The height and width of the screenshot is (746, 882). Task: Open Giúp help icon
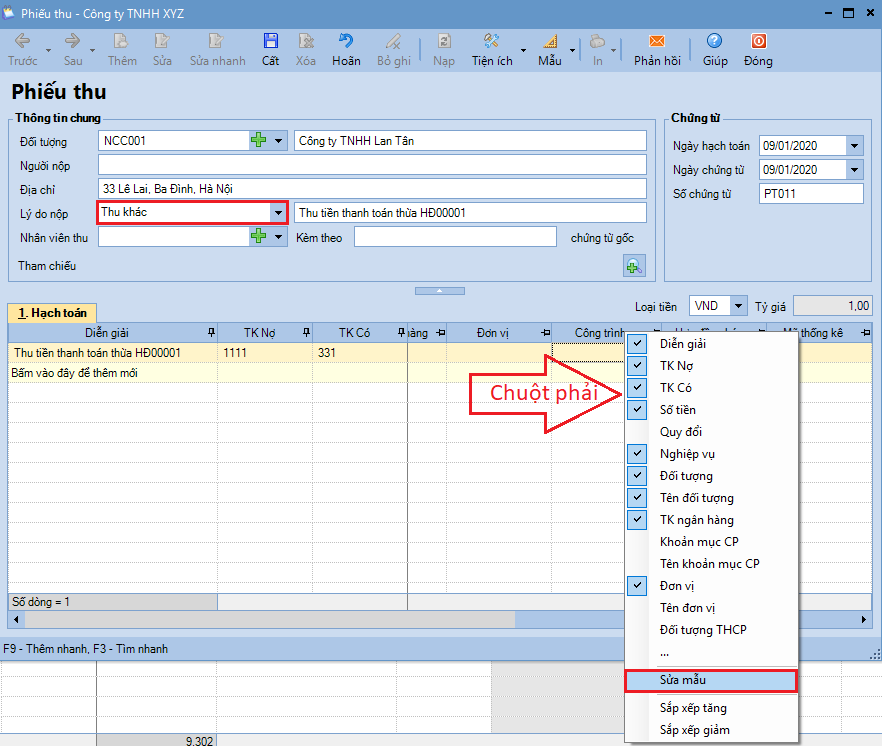[x=714, y=42]
